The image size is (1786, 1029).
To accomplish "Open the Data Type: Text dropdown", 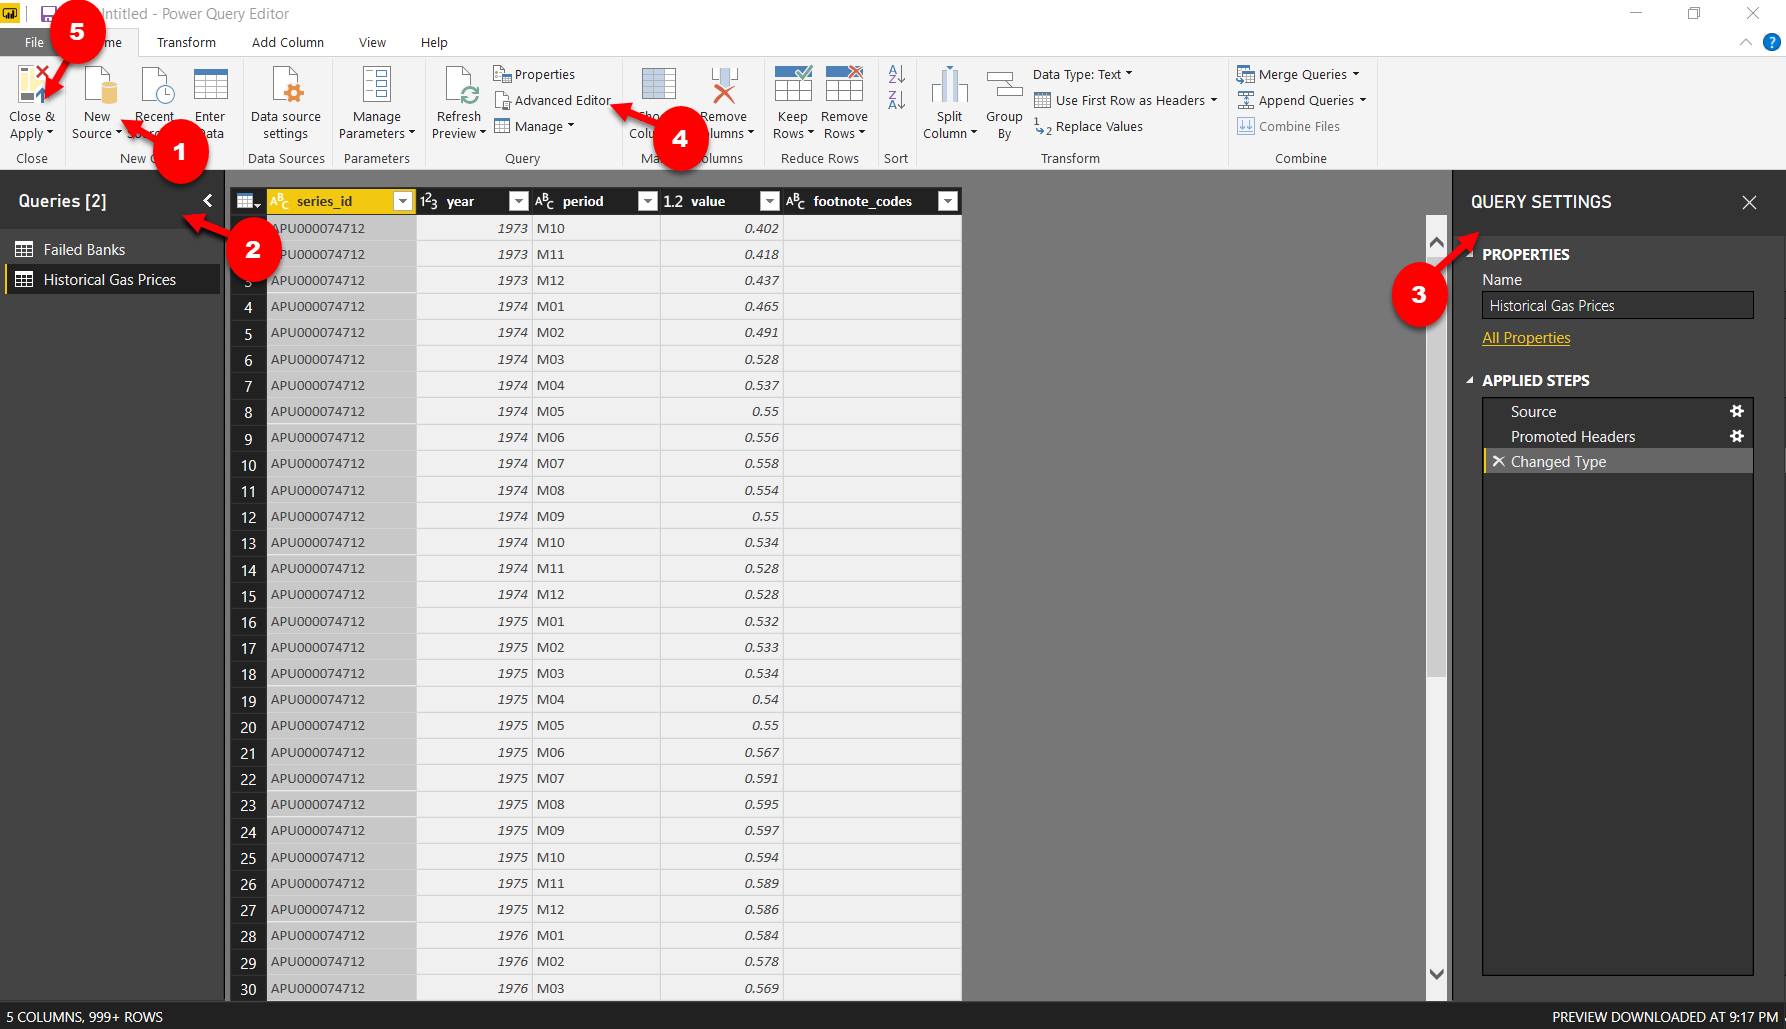I will click(1083, 73).
